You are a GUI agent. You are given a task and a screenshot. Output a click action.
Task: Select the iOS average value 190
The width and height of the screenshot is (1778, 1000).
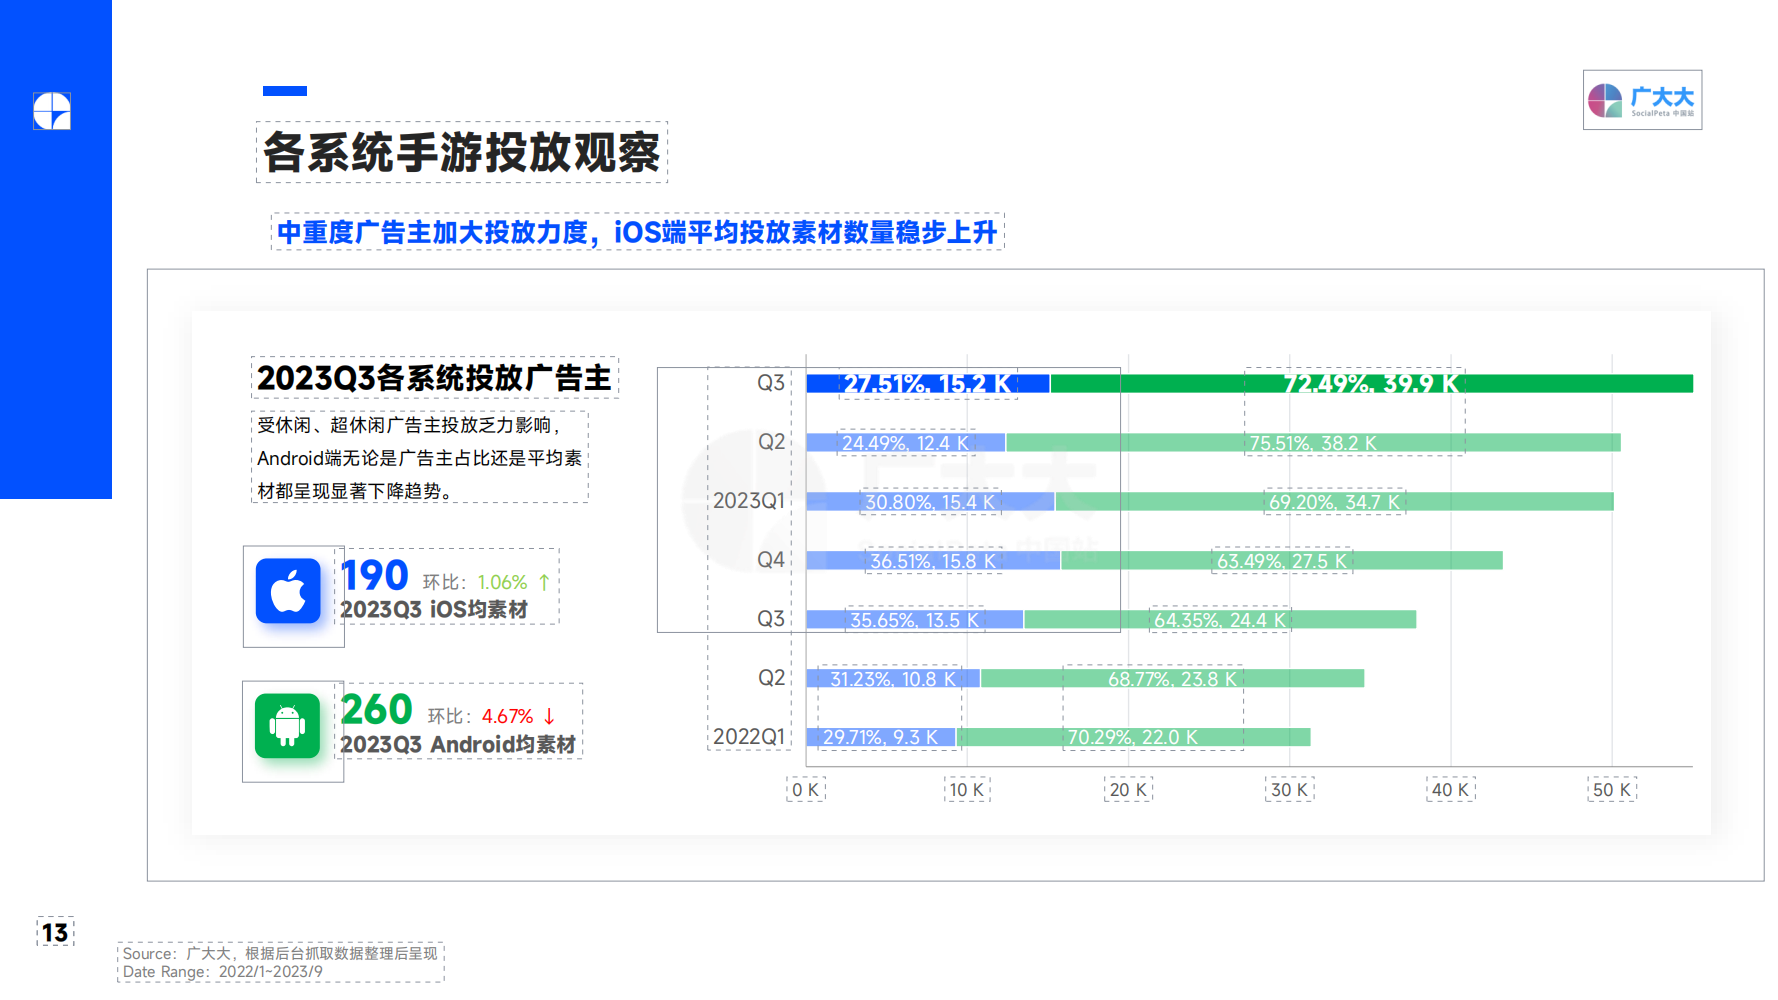375,575
